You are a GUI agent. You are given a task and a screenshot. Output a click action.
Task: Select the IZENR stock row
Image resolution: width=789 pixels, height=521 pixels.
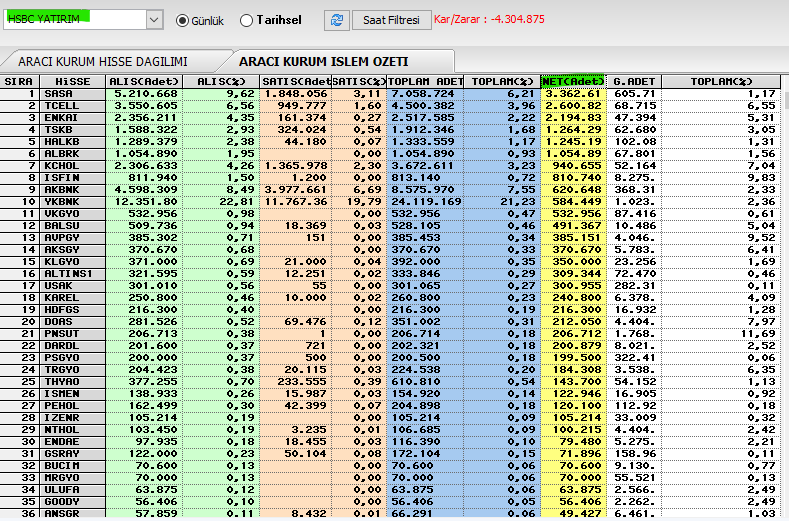click(390, 418)
